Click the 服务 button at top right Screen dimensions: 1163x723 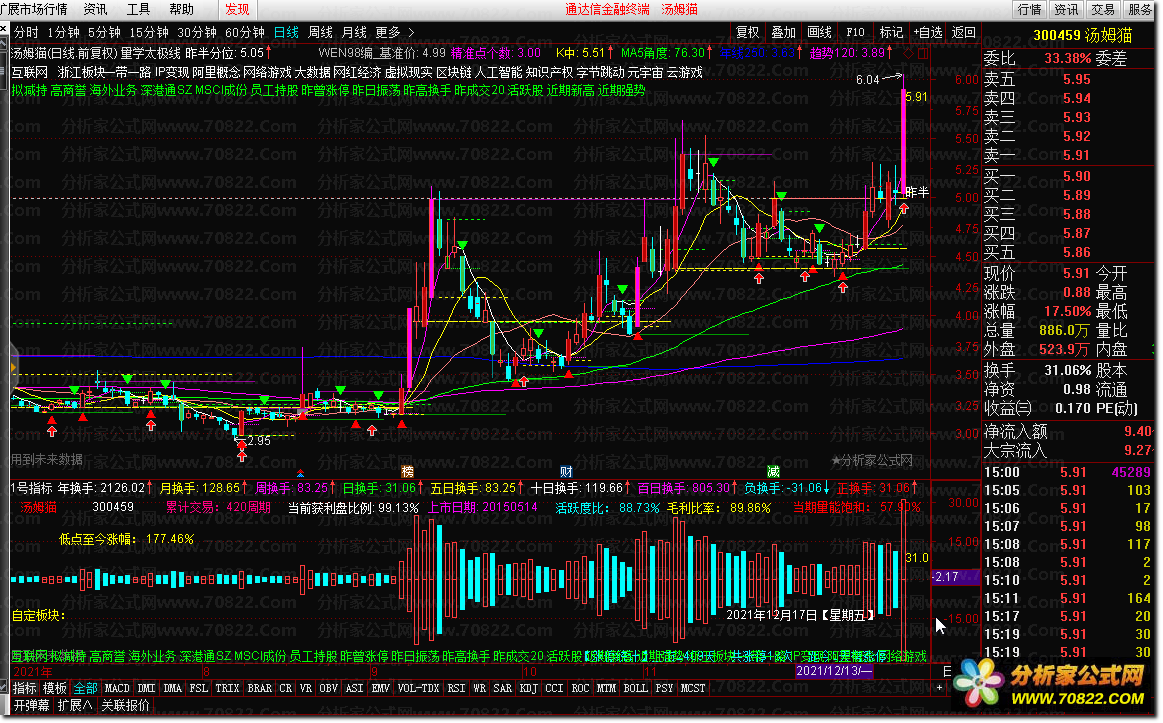coord(1141,9)
